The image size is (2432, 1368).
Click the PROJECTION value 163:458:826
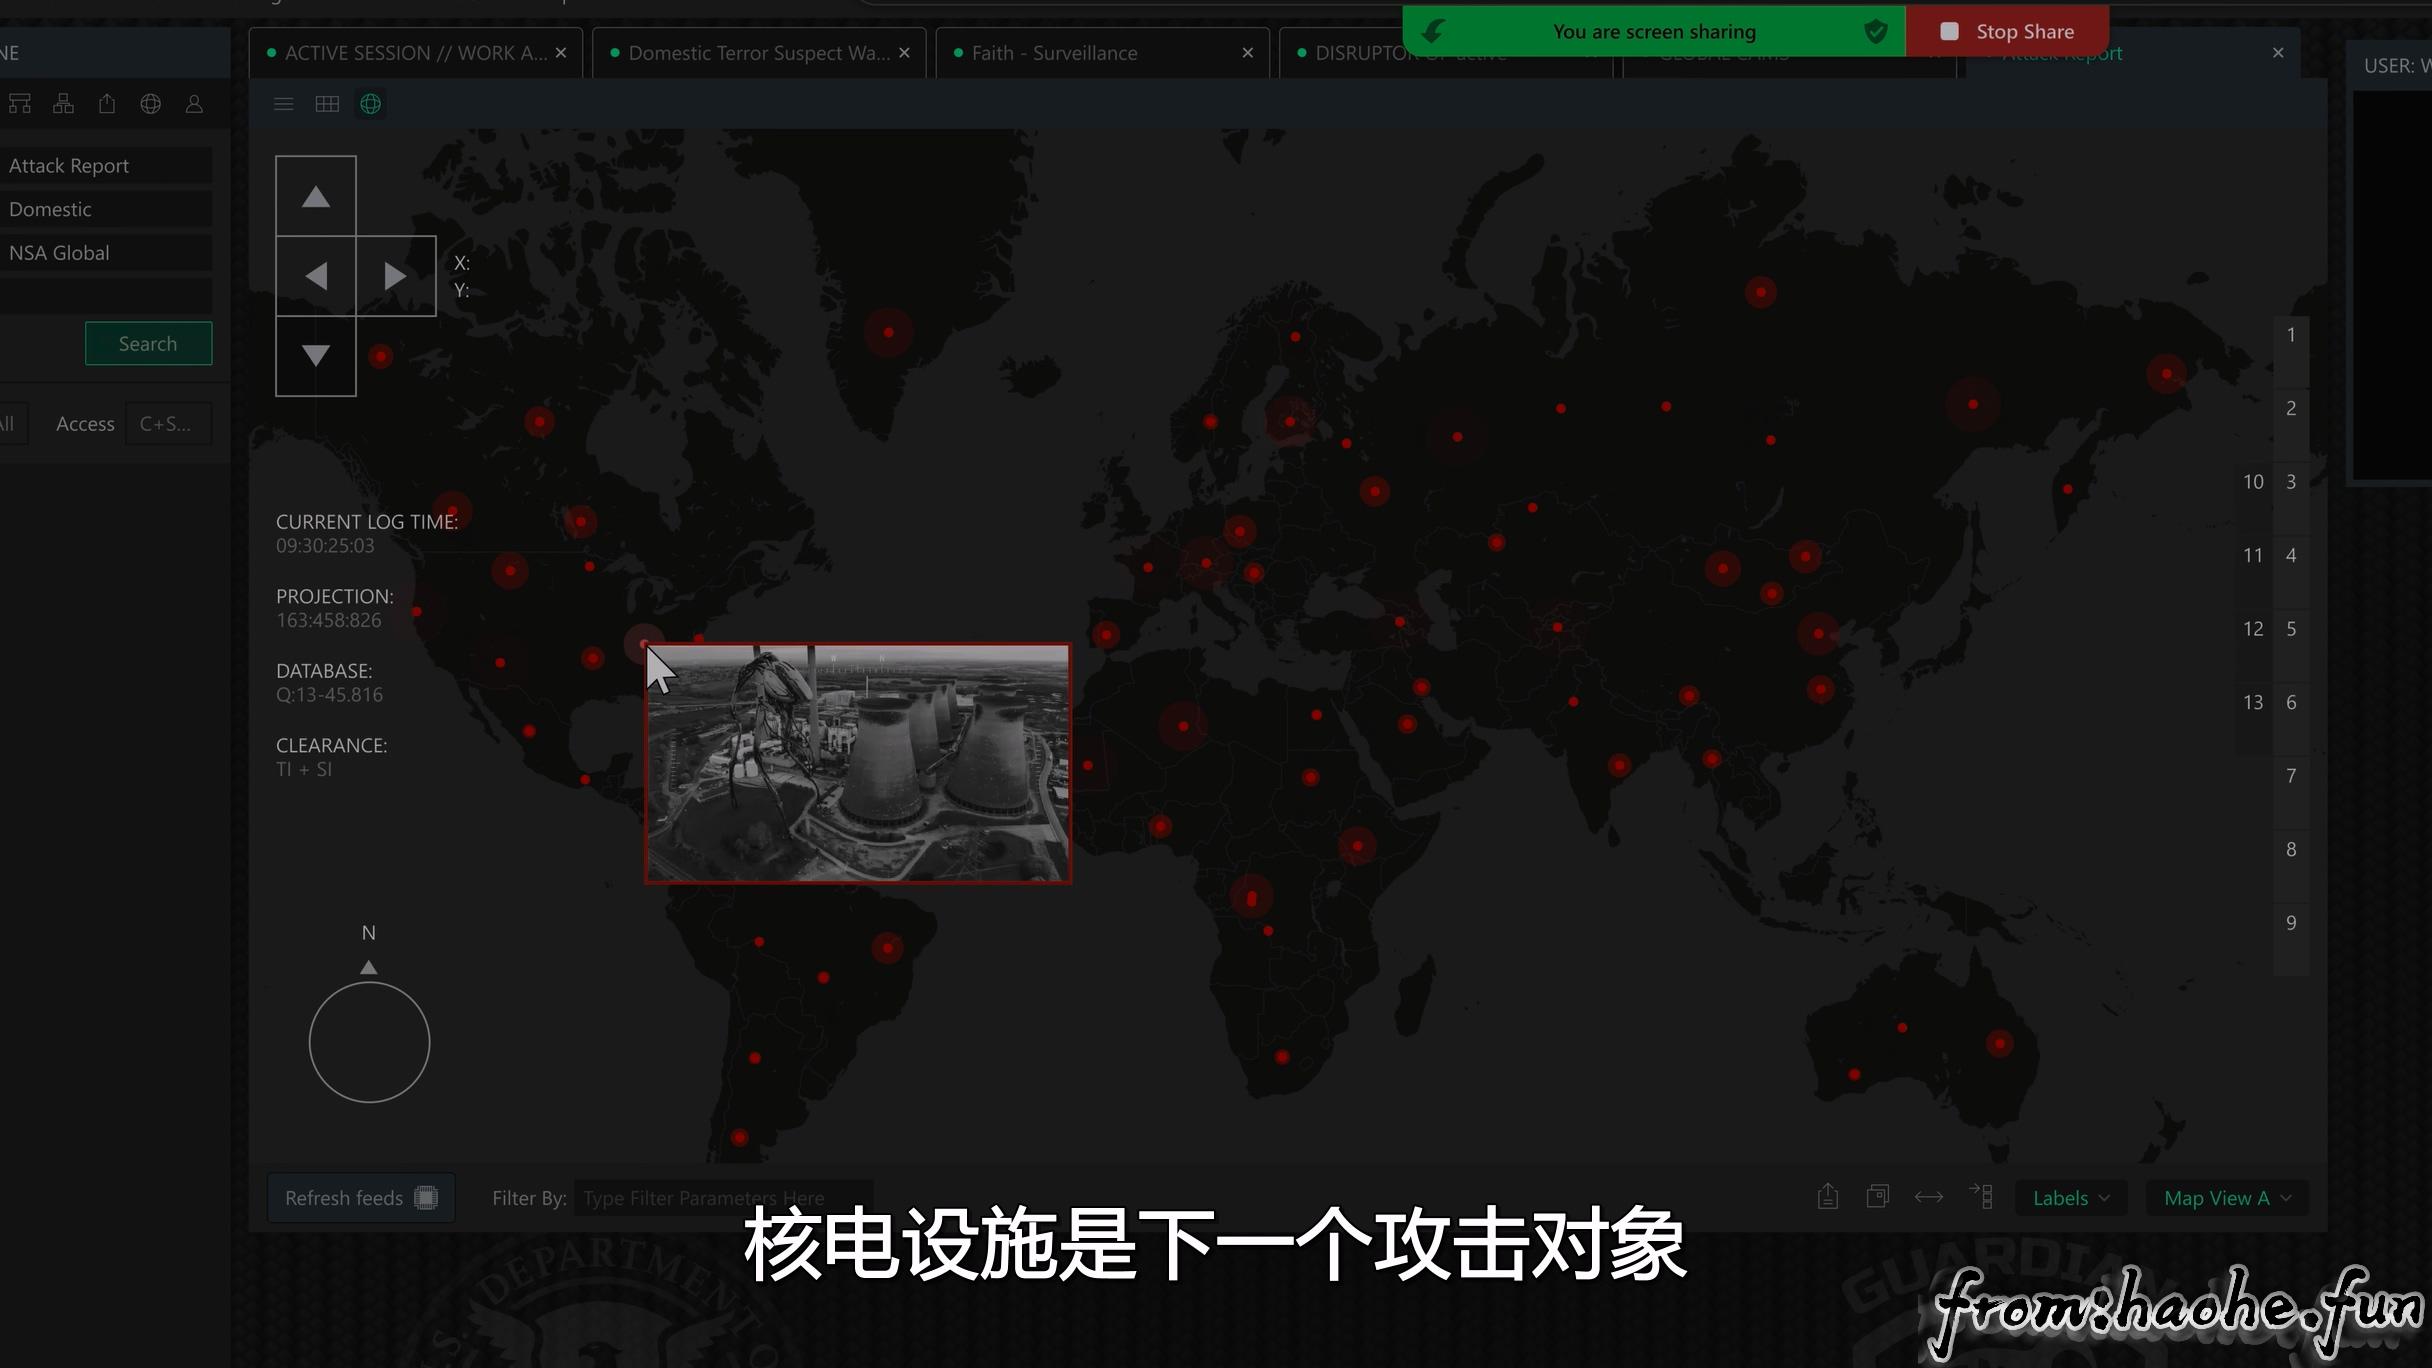(x=329, y=620)
